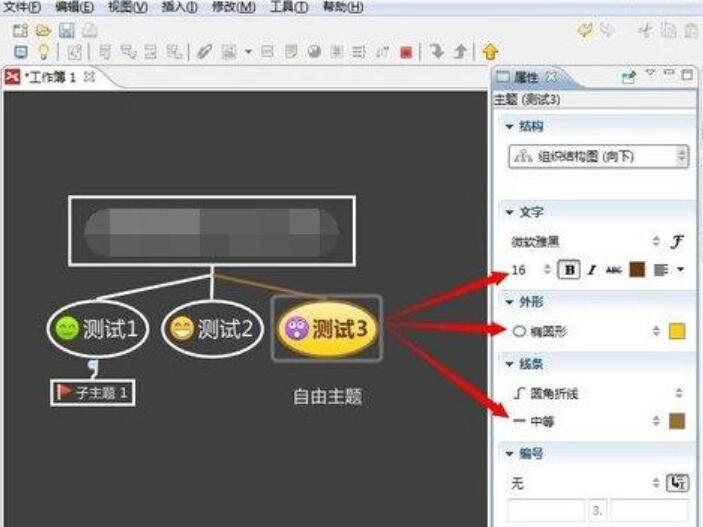703x527 pixels.
Task: Click the red boundary toolbar icon
Action: (406, 52)
